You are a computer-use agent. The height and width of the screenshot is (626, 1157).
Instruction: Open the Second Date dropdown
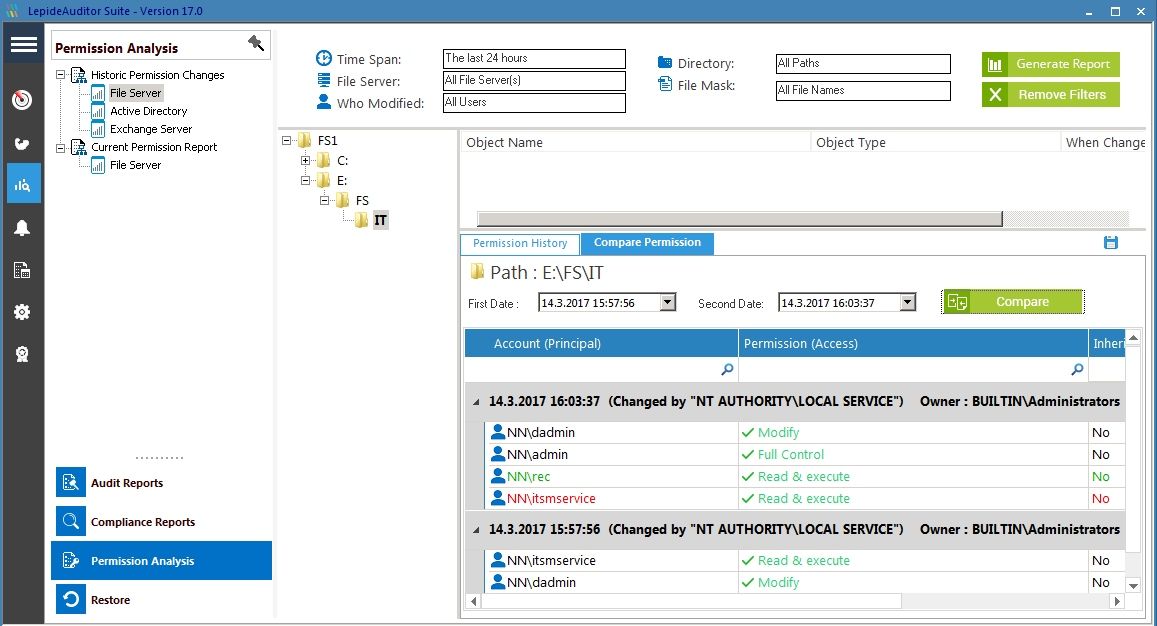coord(908,302)
